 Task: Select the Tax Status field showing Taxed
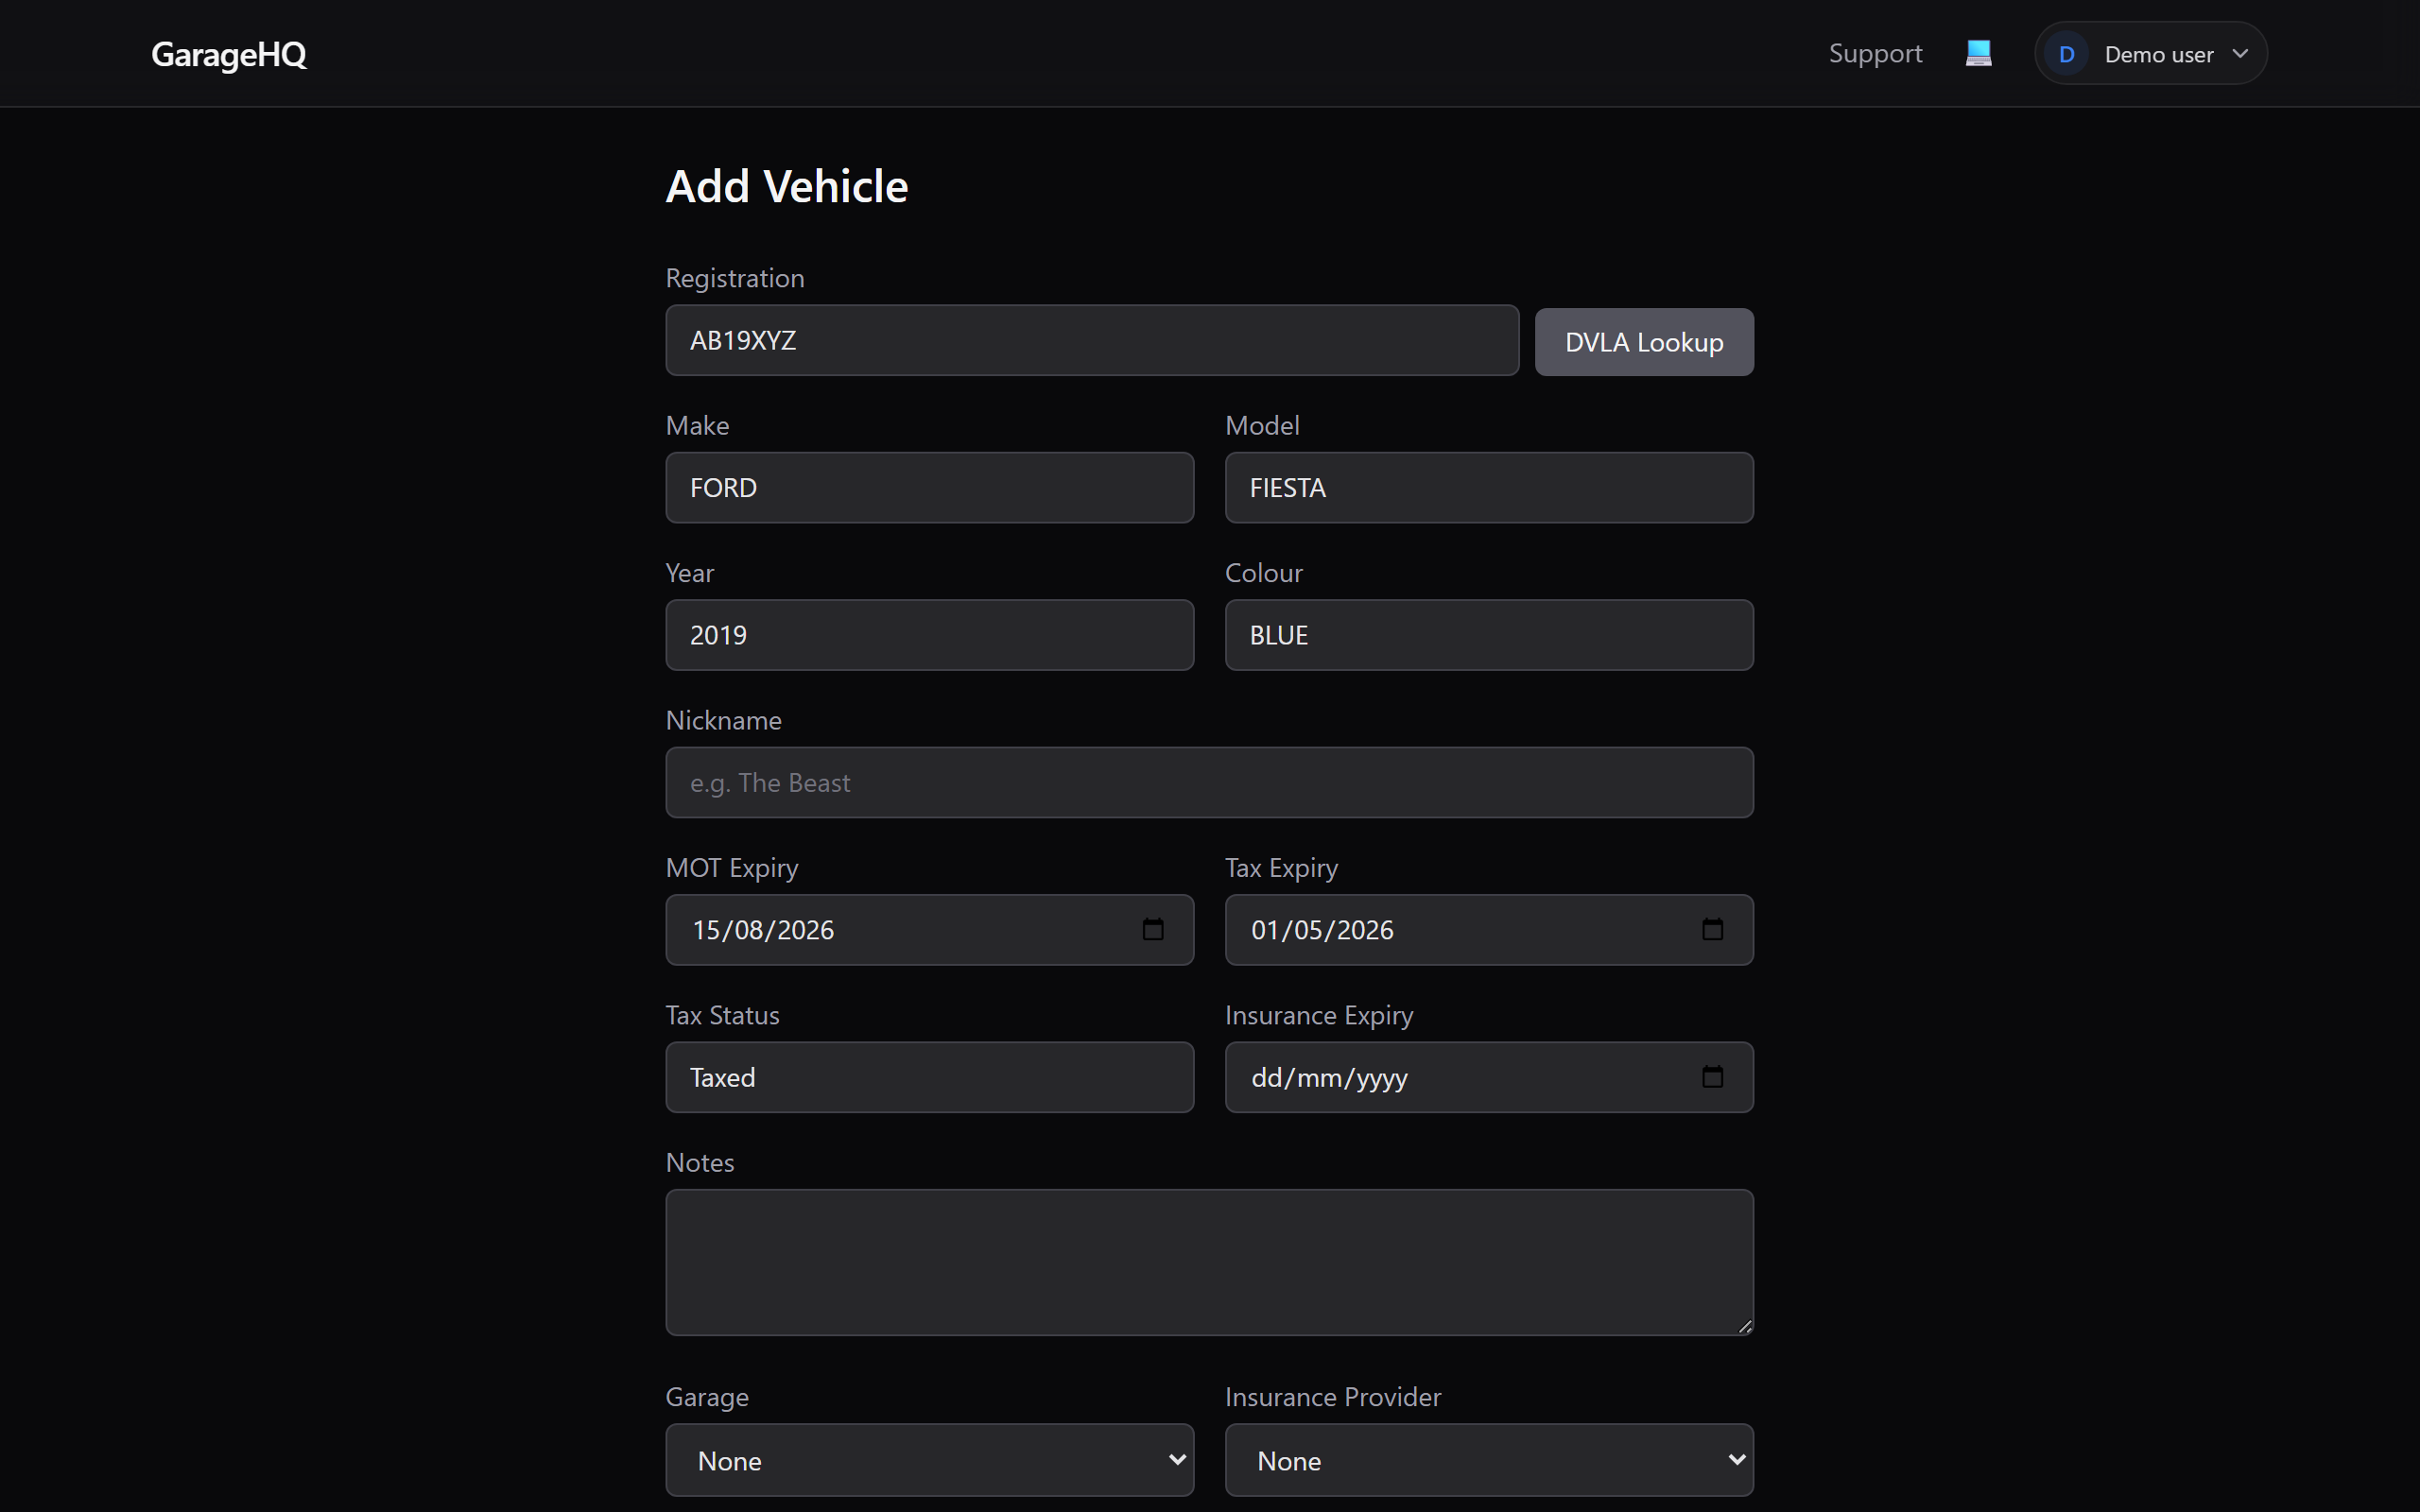tap(928, 1077)
